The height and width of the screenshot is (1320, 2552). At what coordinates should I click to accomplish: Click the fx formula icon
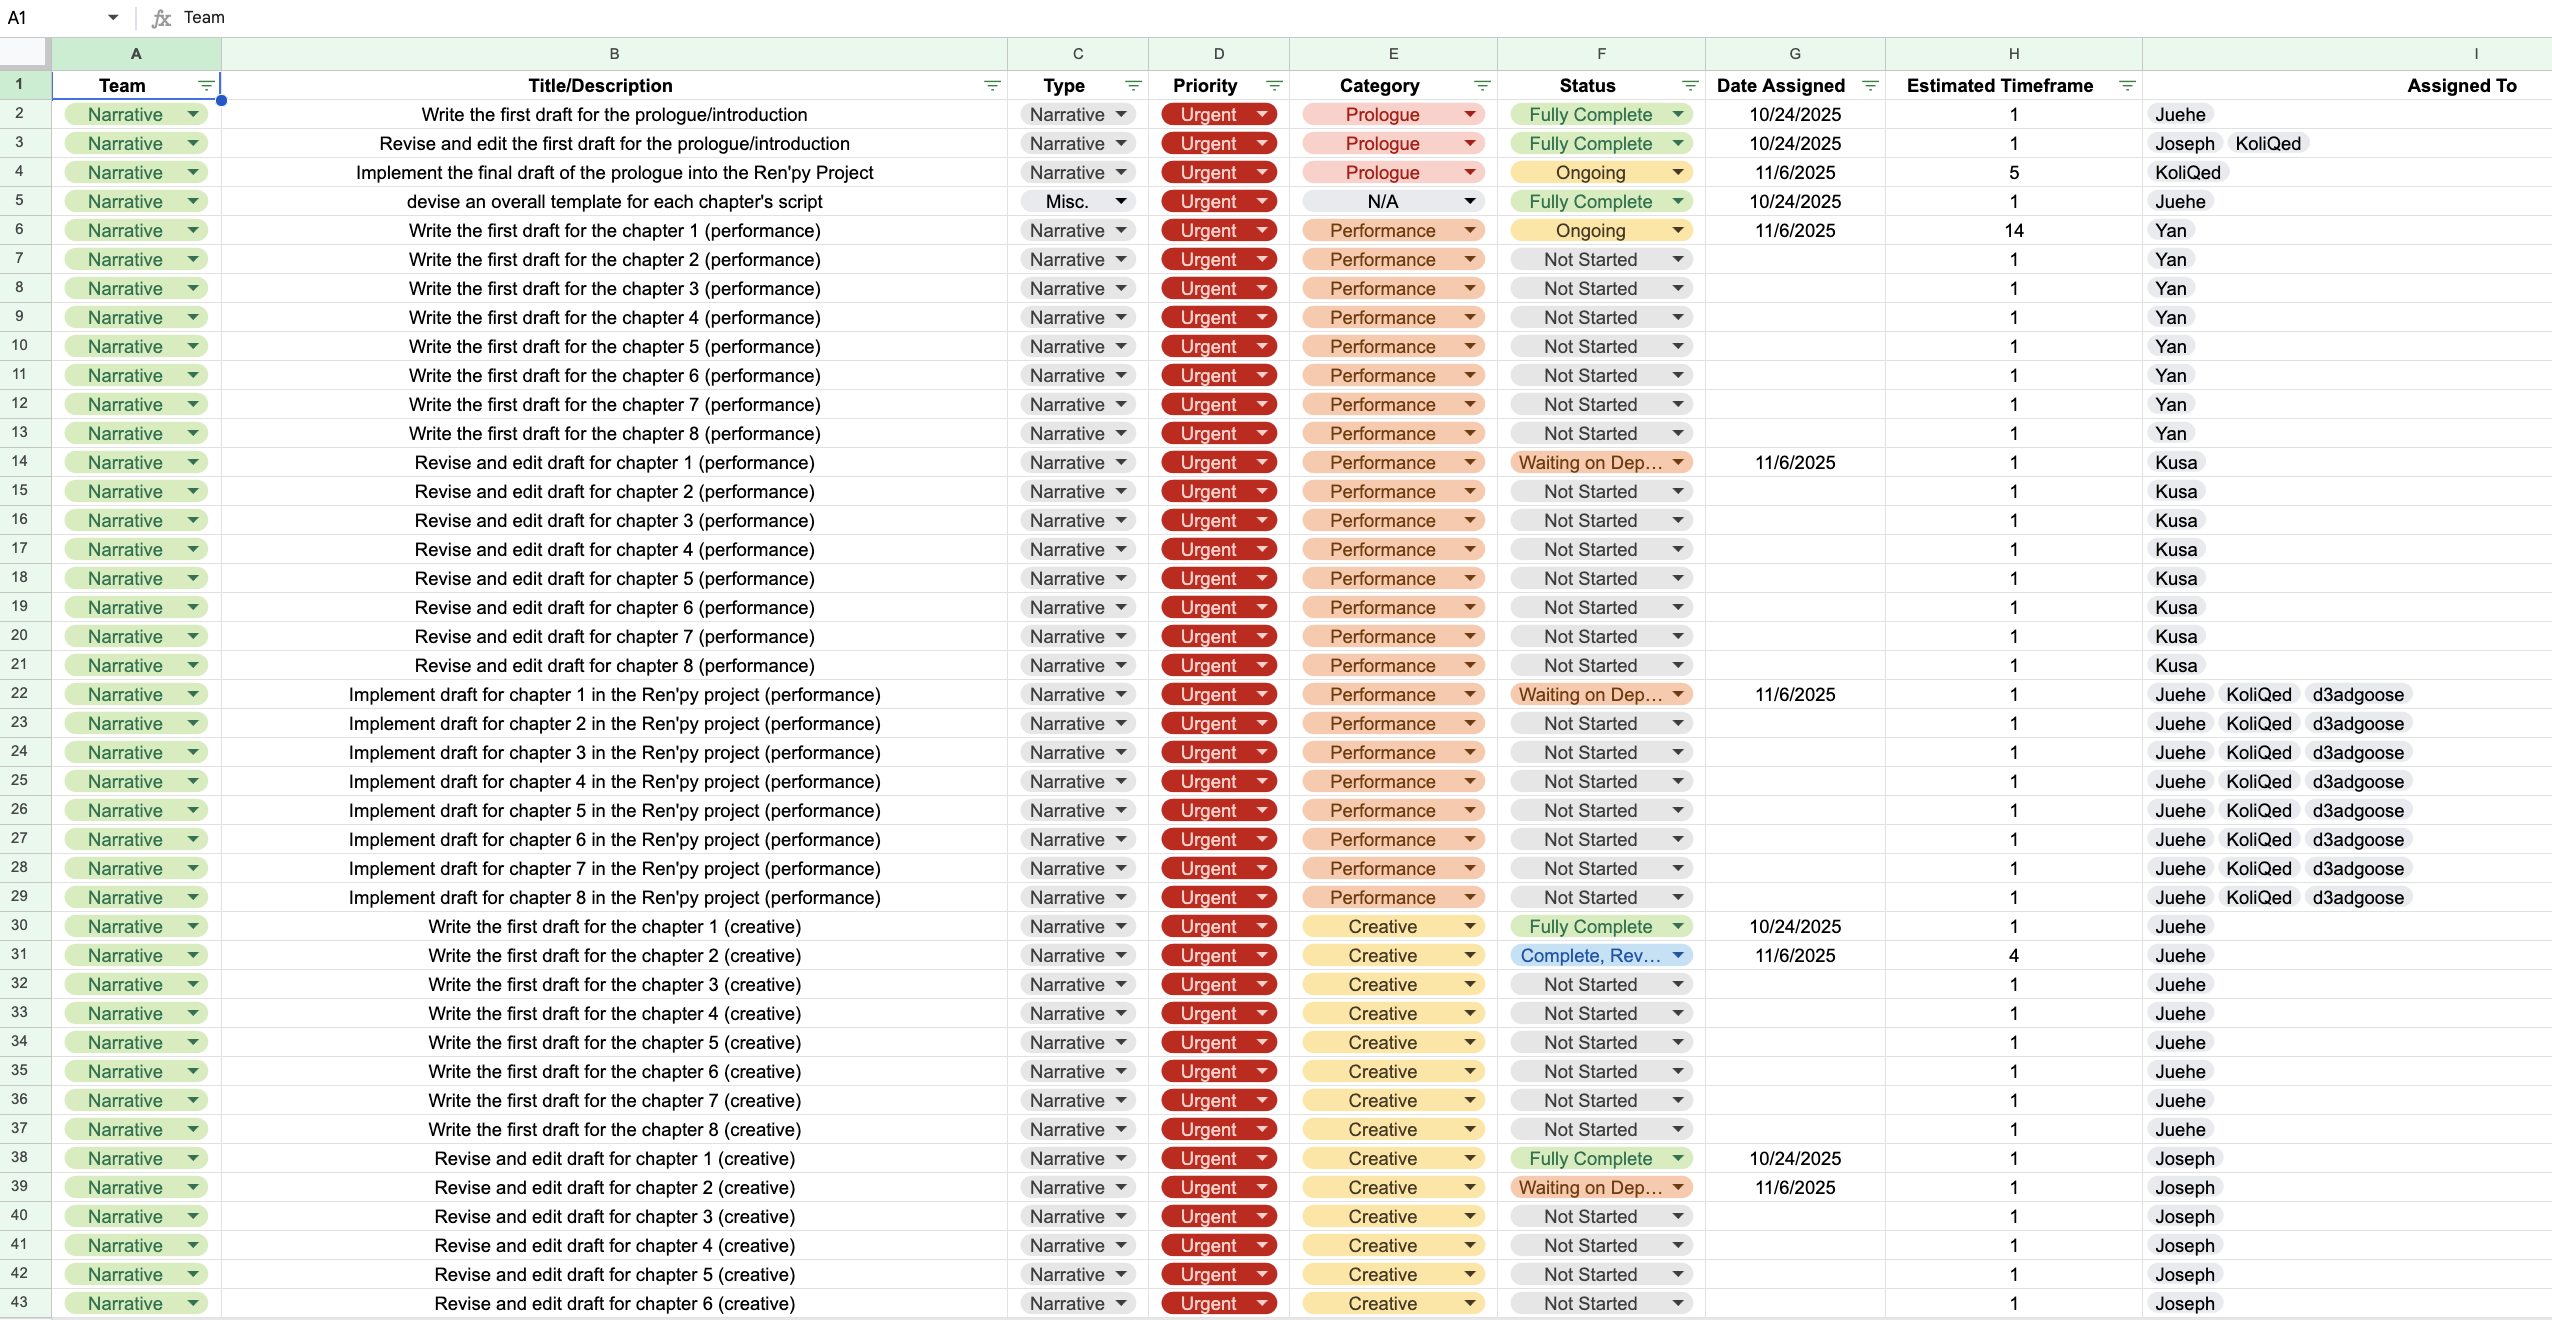(x=161, y=18)
